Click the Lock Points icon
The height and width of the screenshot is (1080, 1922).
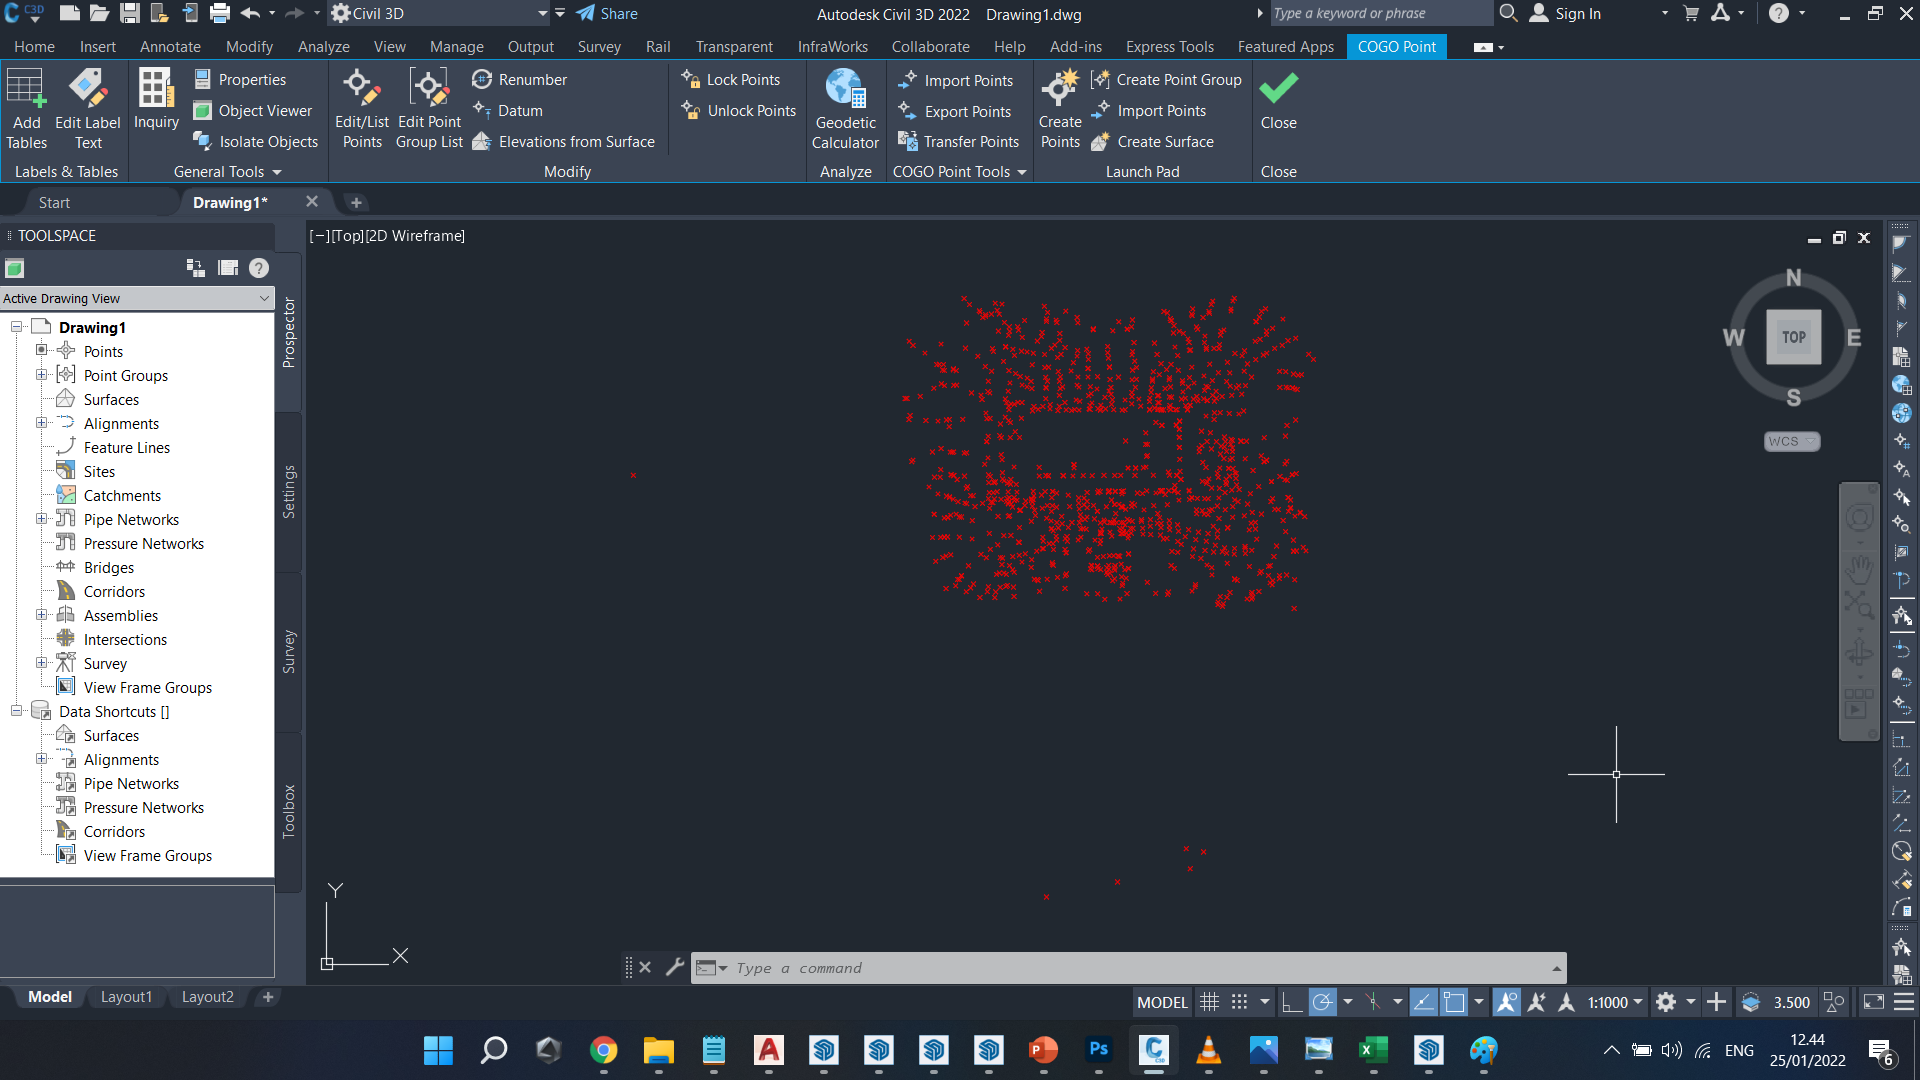(x=690, y=80)
